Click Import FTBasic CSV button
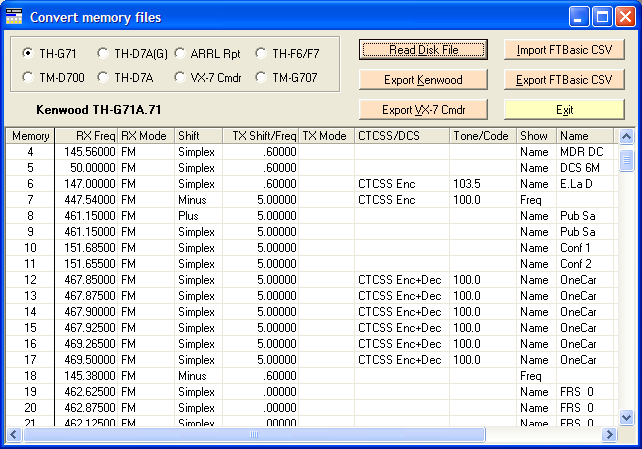 (564, 50)
